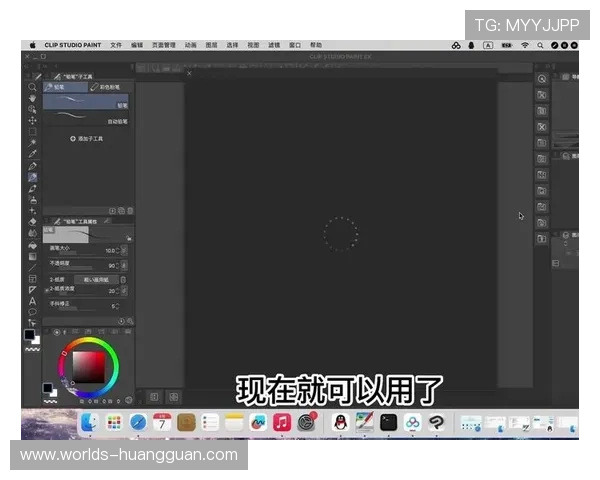Click the foreground black color swatch
This screenshot has width=600, height=480.
30,334
